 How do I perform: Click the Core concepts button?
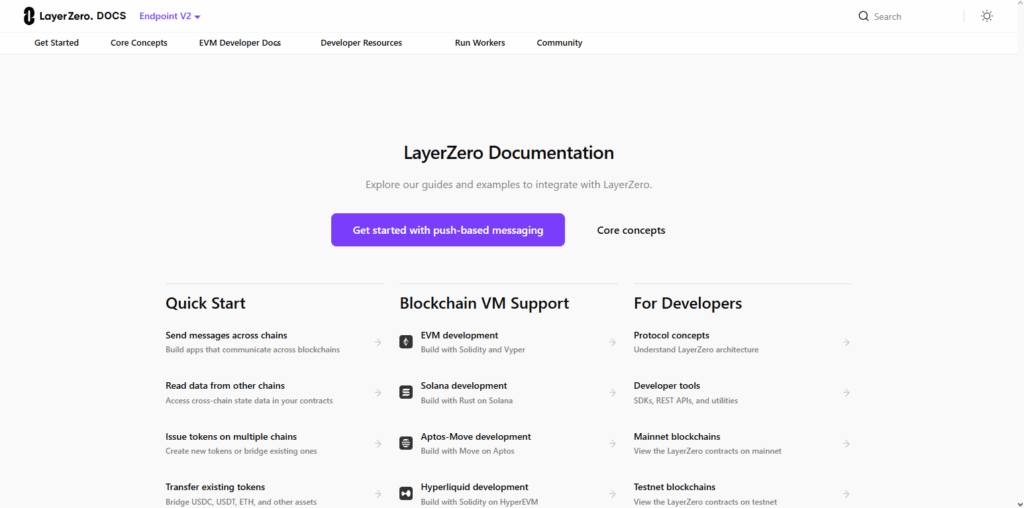pyautogui.click(x=631, y=230)
